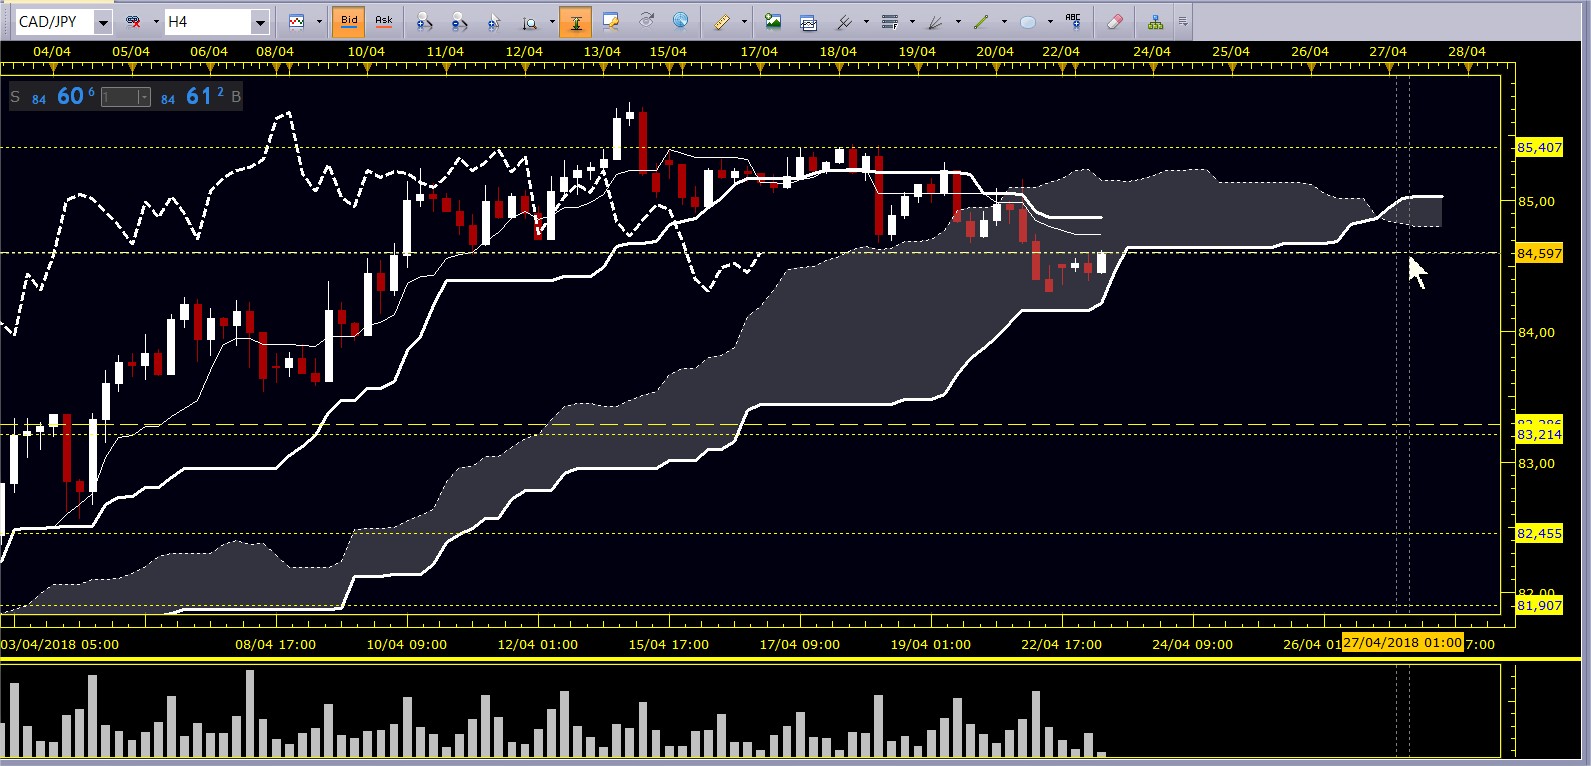Expand the trend line dropdown arrow
Viewport: 1591px width, 766px height.
point(1004,21)
